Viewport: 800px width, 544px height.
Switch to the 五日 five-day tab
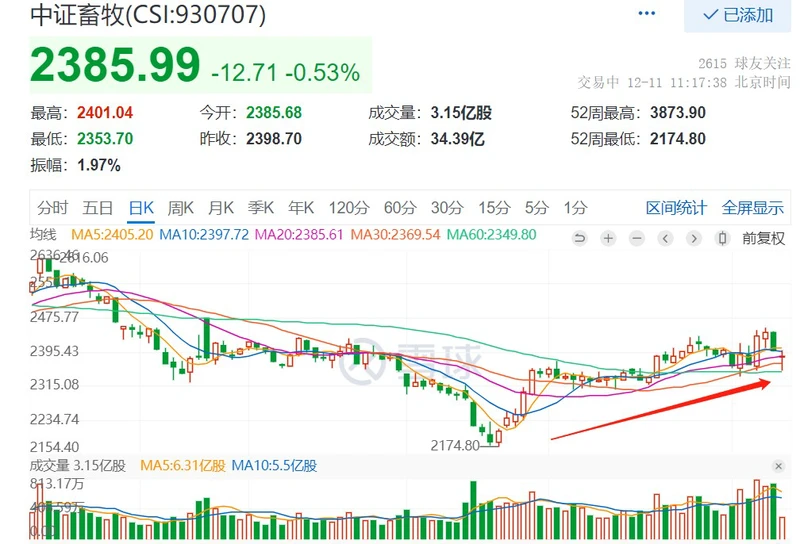(98, 208)
